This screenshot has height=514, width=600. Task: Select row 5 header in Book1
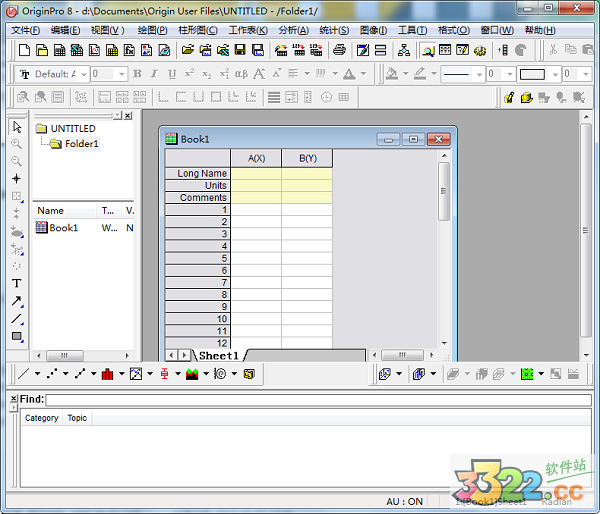pyautogui.click(x=197, y=258)
